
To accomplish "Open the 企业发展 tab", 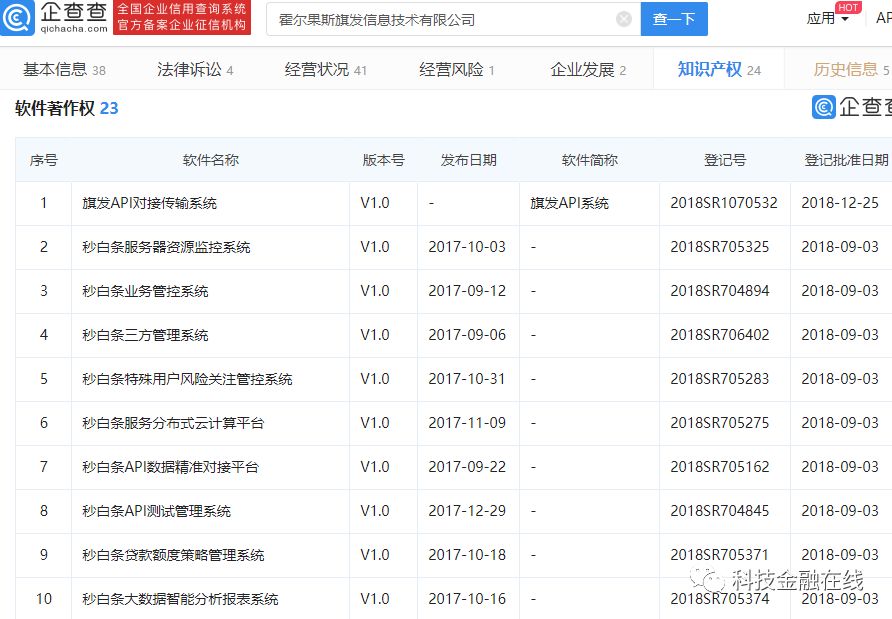I will [x=580, y=69].
